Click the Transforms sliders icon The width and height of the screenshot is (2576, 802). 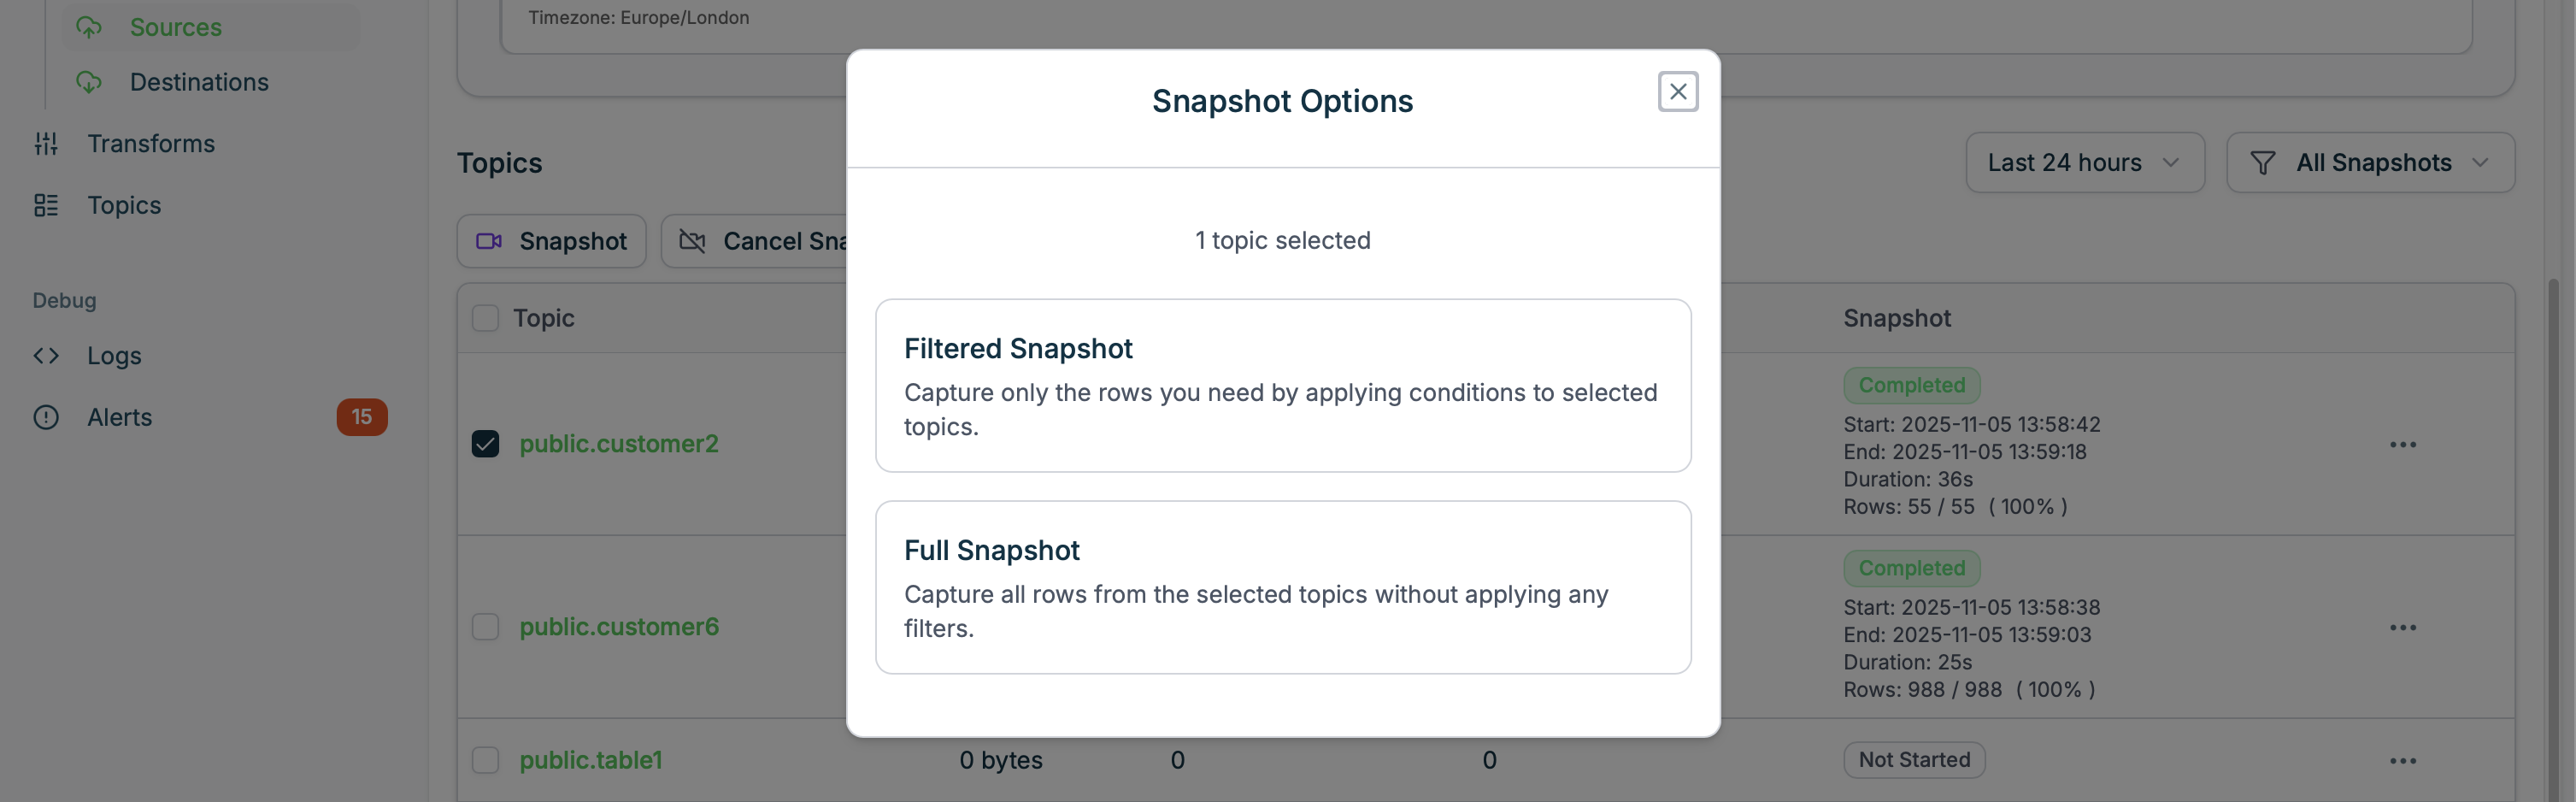(x=46, y=144)
